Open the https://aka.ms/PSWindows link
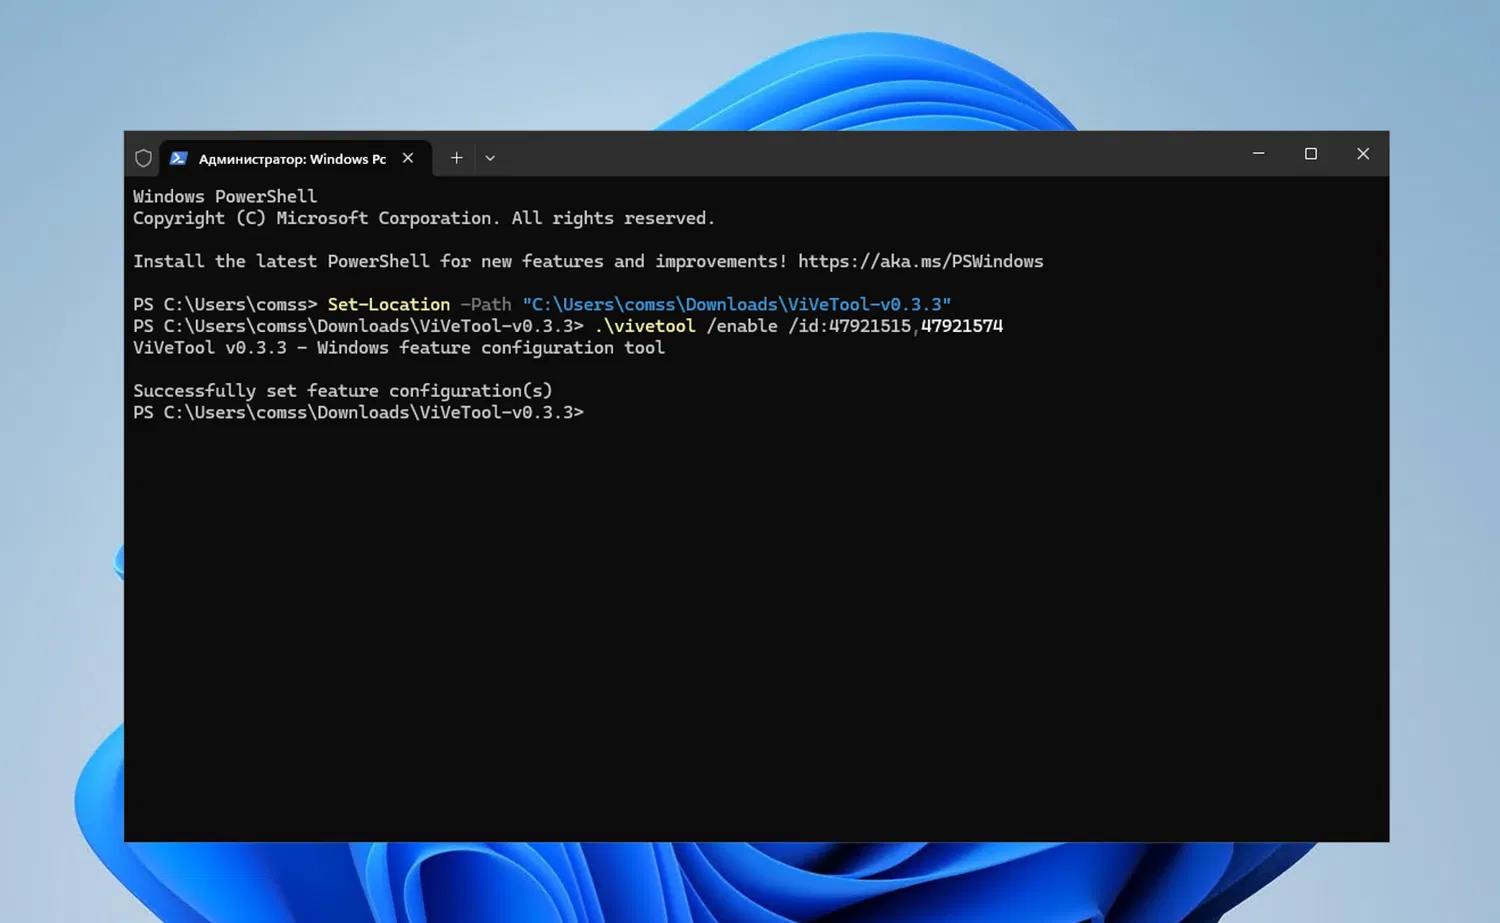The width and height of the screenshot is (1500, 923). point(920,261)
